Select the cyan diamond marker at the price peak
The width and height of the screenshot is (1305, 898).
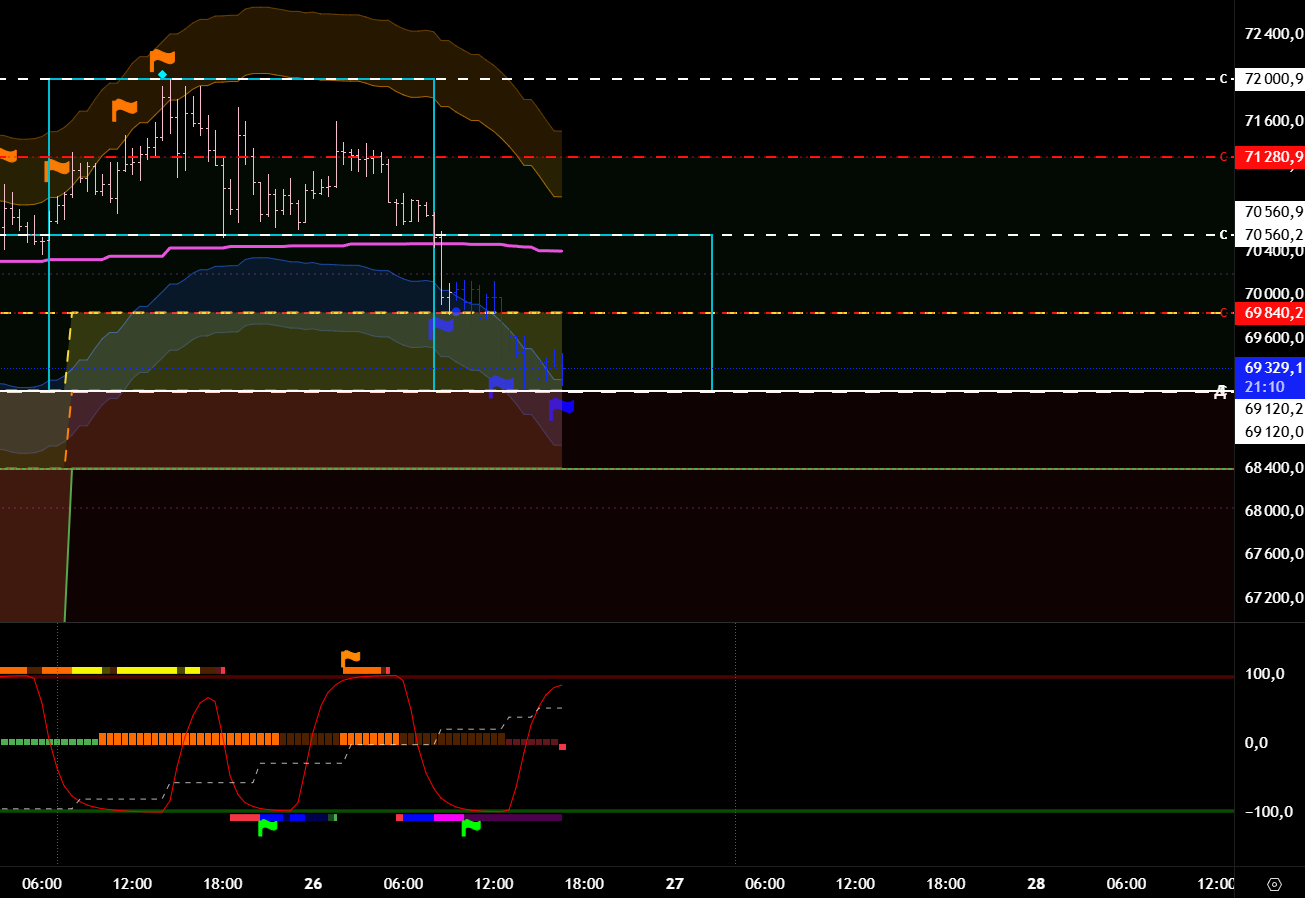162,75
